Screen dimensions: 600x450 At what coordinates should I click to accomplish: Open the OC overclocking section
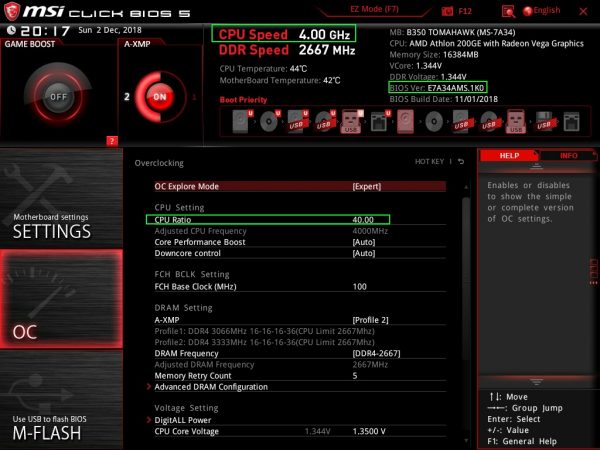pos(61,299)
